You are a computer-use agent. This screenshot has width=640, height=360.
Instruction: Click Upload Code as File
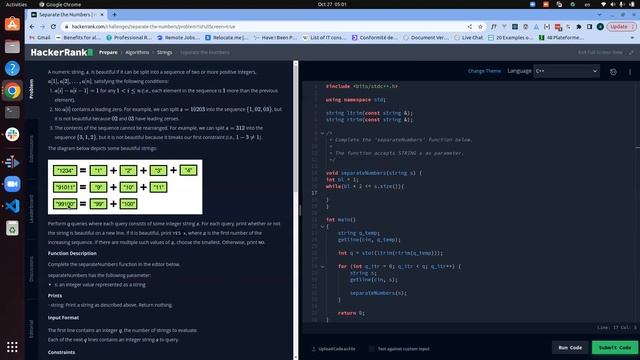[333, 349]
